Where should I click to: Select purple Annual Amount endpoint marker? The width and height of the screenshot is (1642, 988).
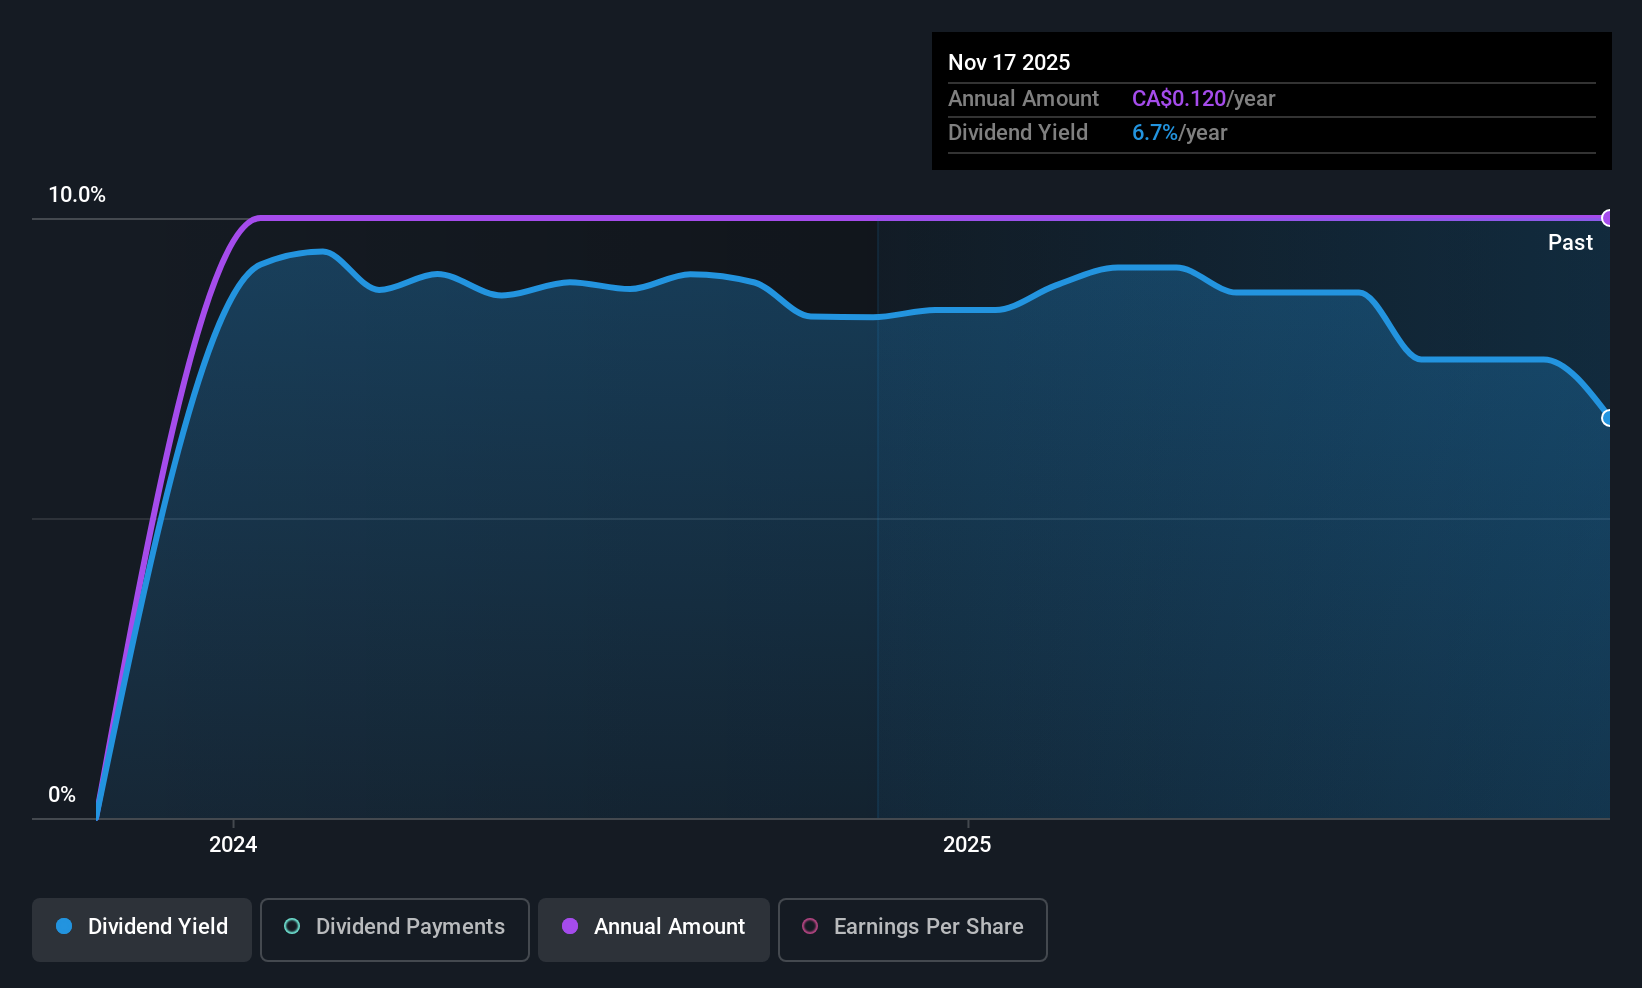pos(1607,218)
